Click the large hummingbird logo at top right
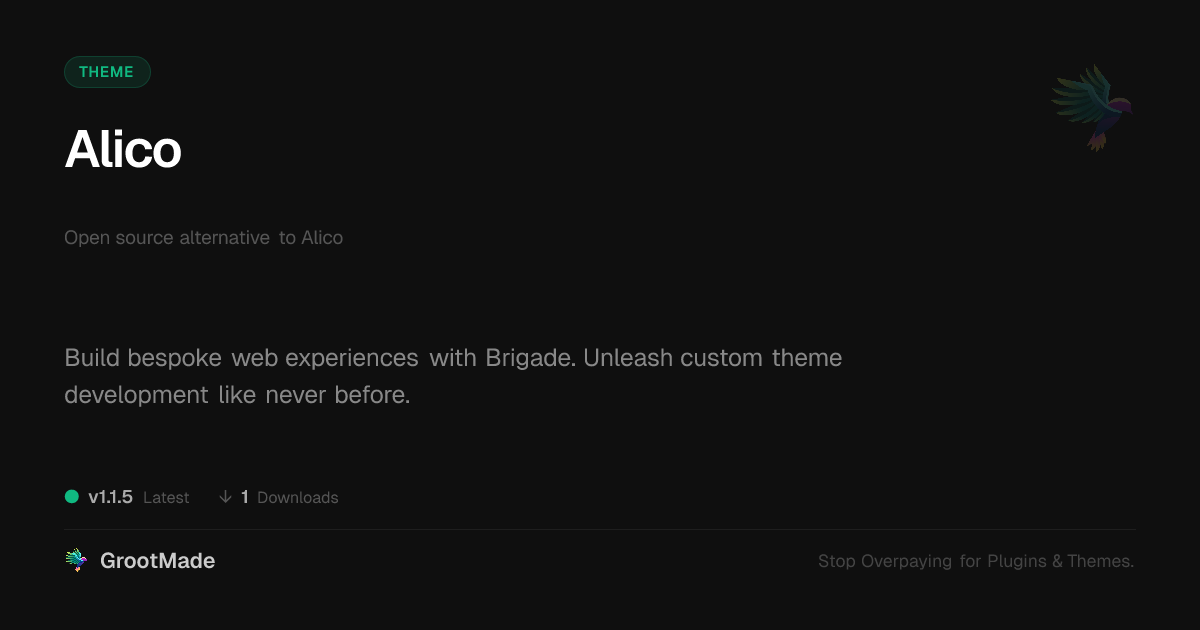This screenshot has width=1200, height=630. tap(1092, 107)
